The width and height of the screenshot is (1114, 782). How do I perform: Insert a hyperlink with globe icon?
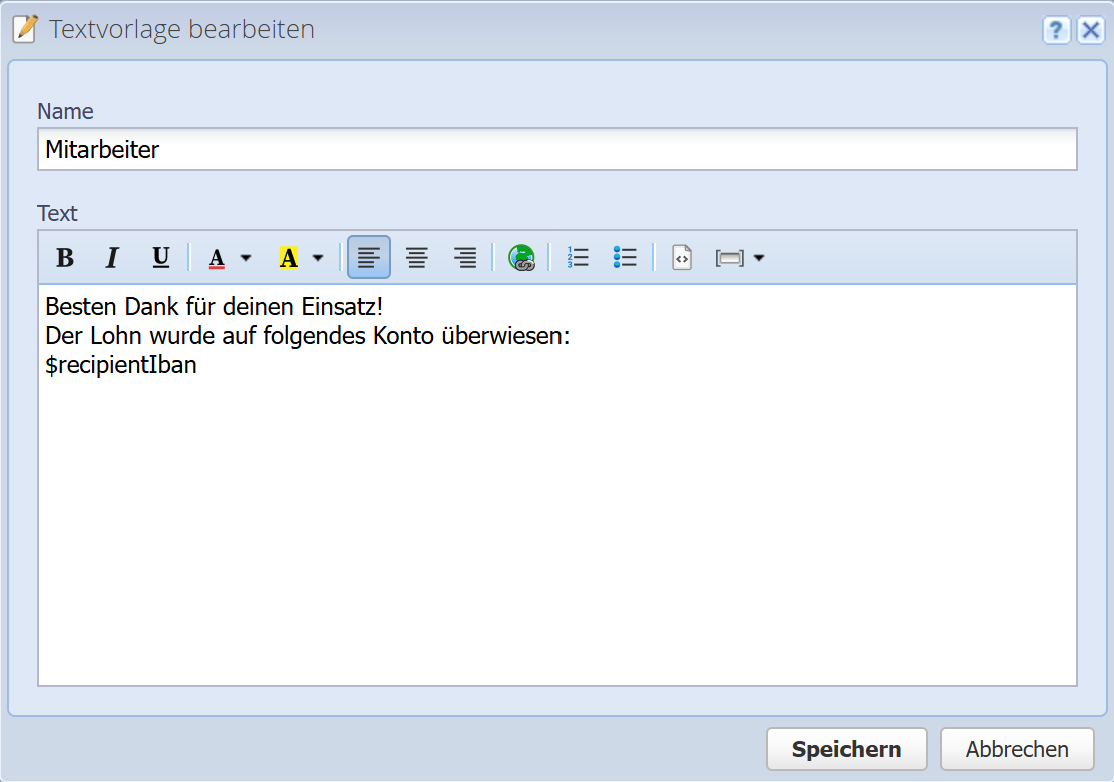(521, 258)
